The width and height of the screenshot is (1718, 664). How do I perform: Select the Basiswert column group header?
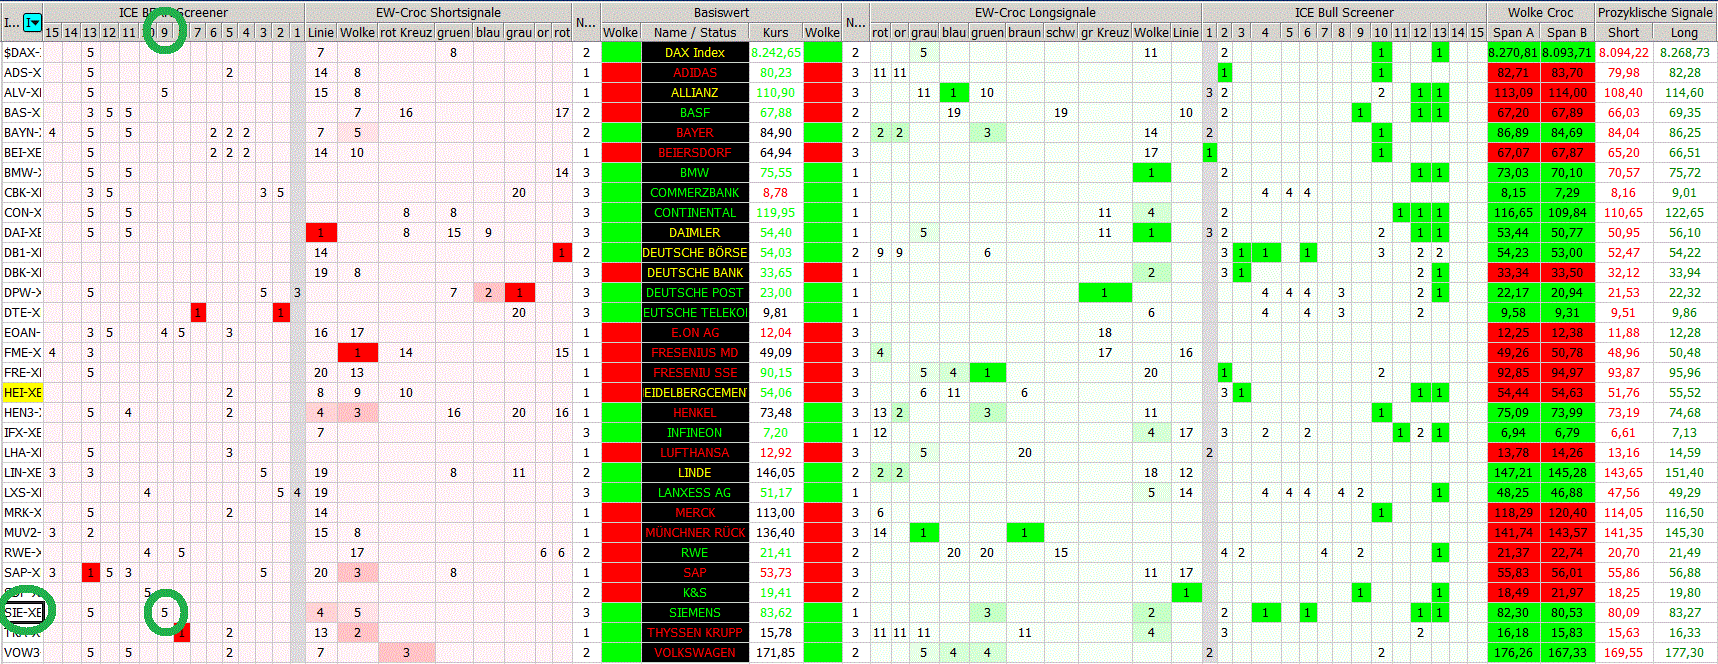(x=721, y=12)
